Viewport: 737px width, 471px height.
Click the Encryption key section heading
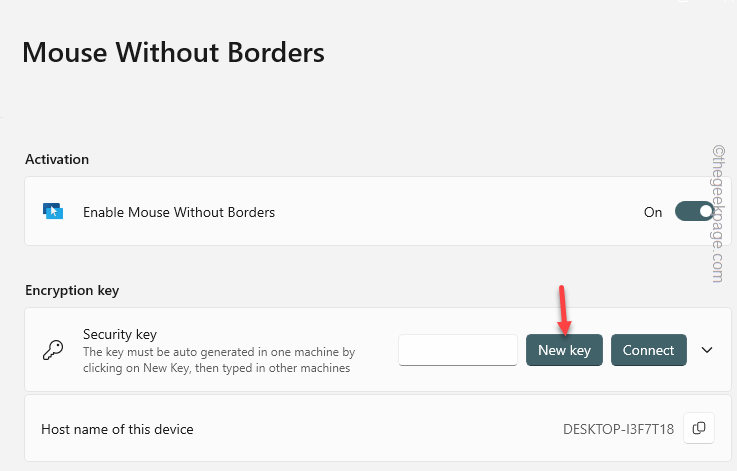coord(72,290)
